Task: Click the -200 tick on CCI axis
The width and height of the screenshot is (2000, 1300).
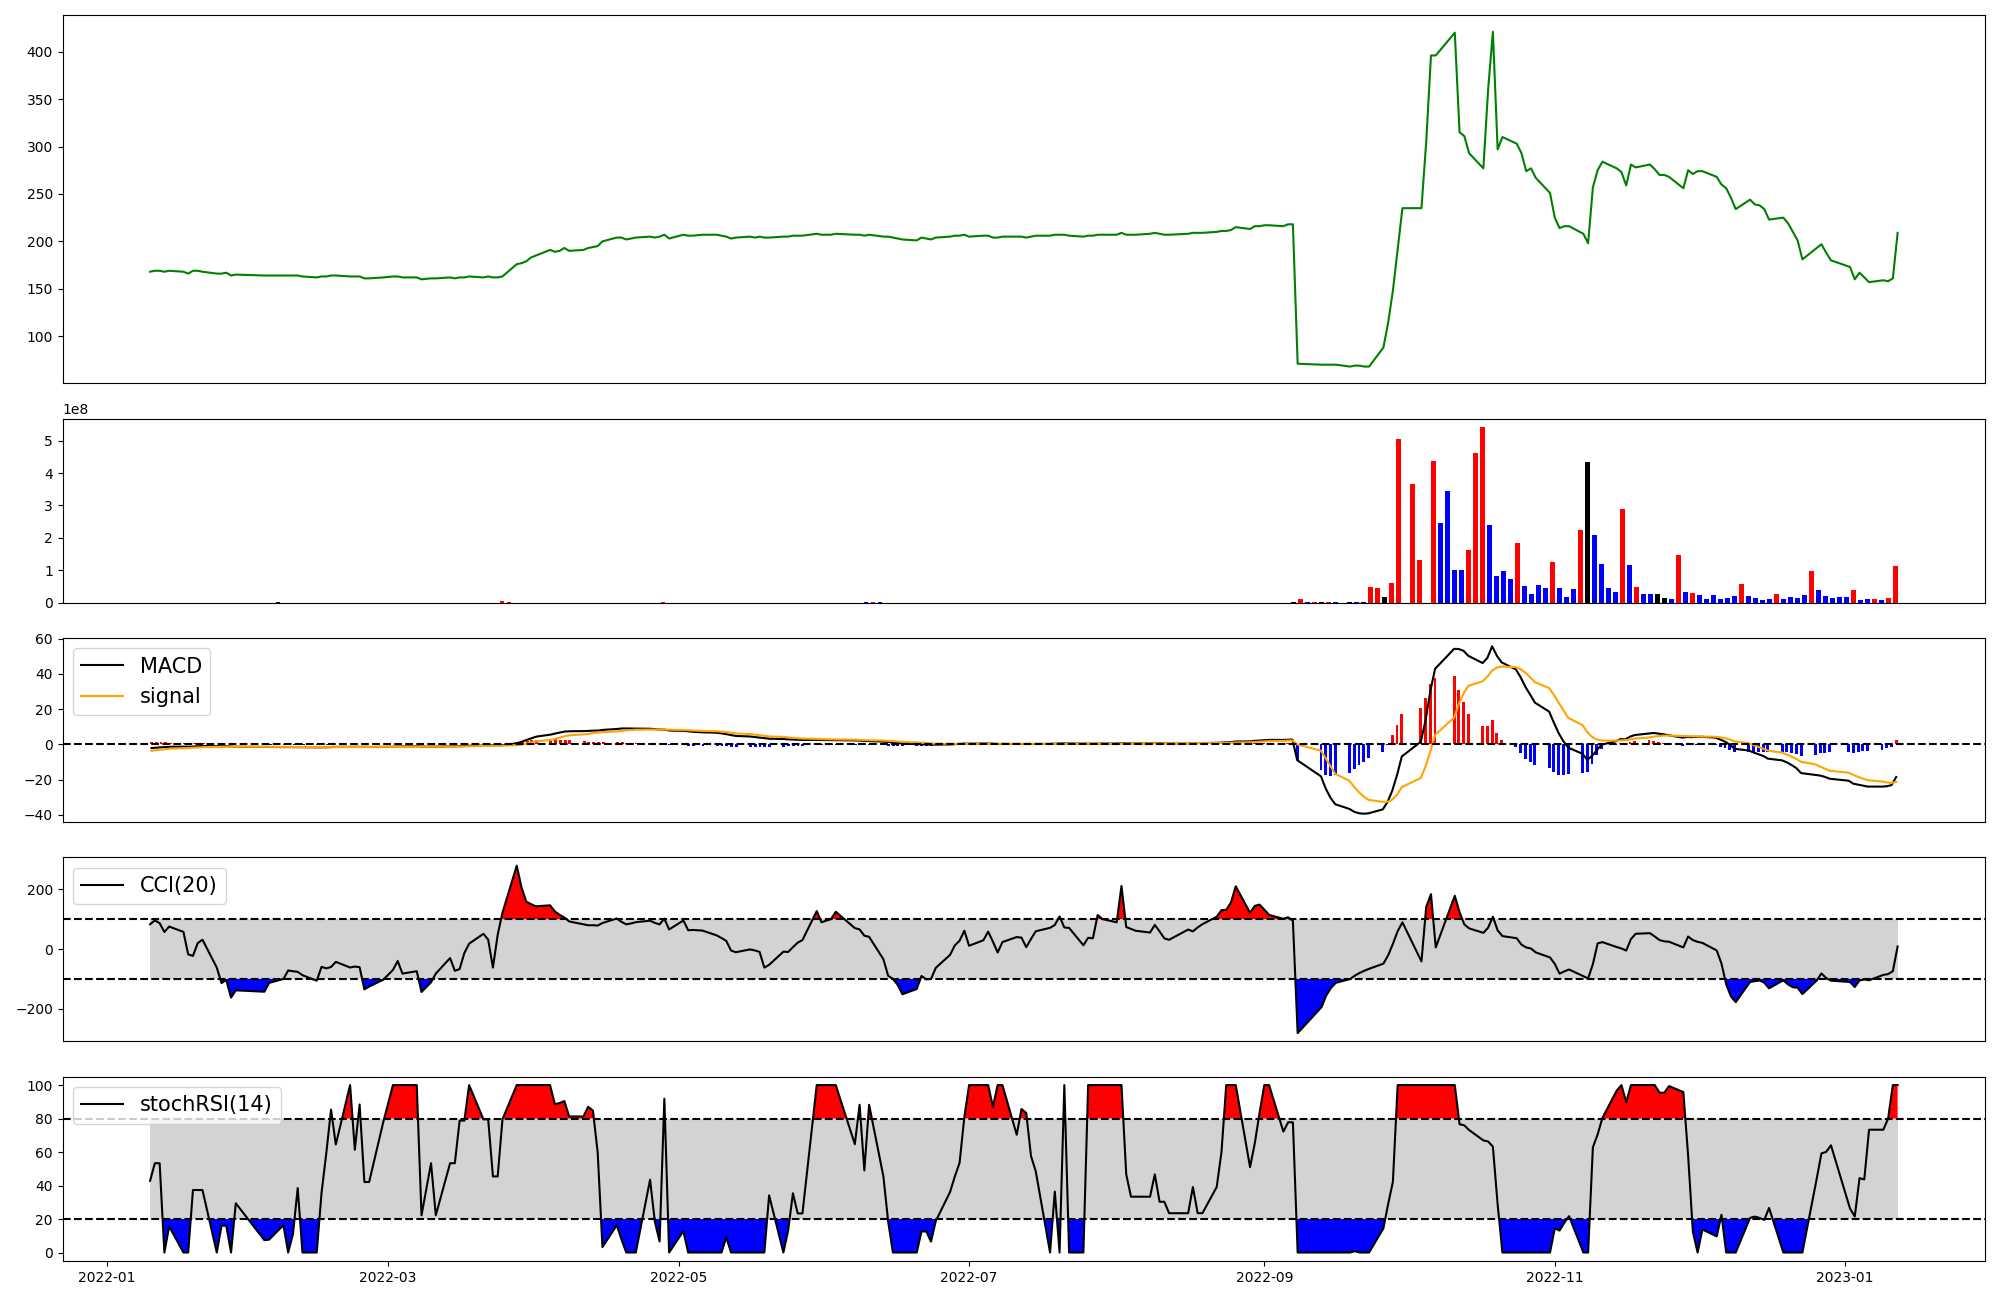Action: 33,1009
